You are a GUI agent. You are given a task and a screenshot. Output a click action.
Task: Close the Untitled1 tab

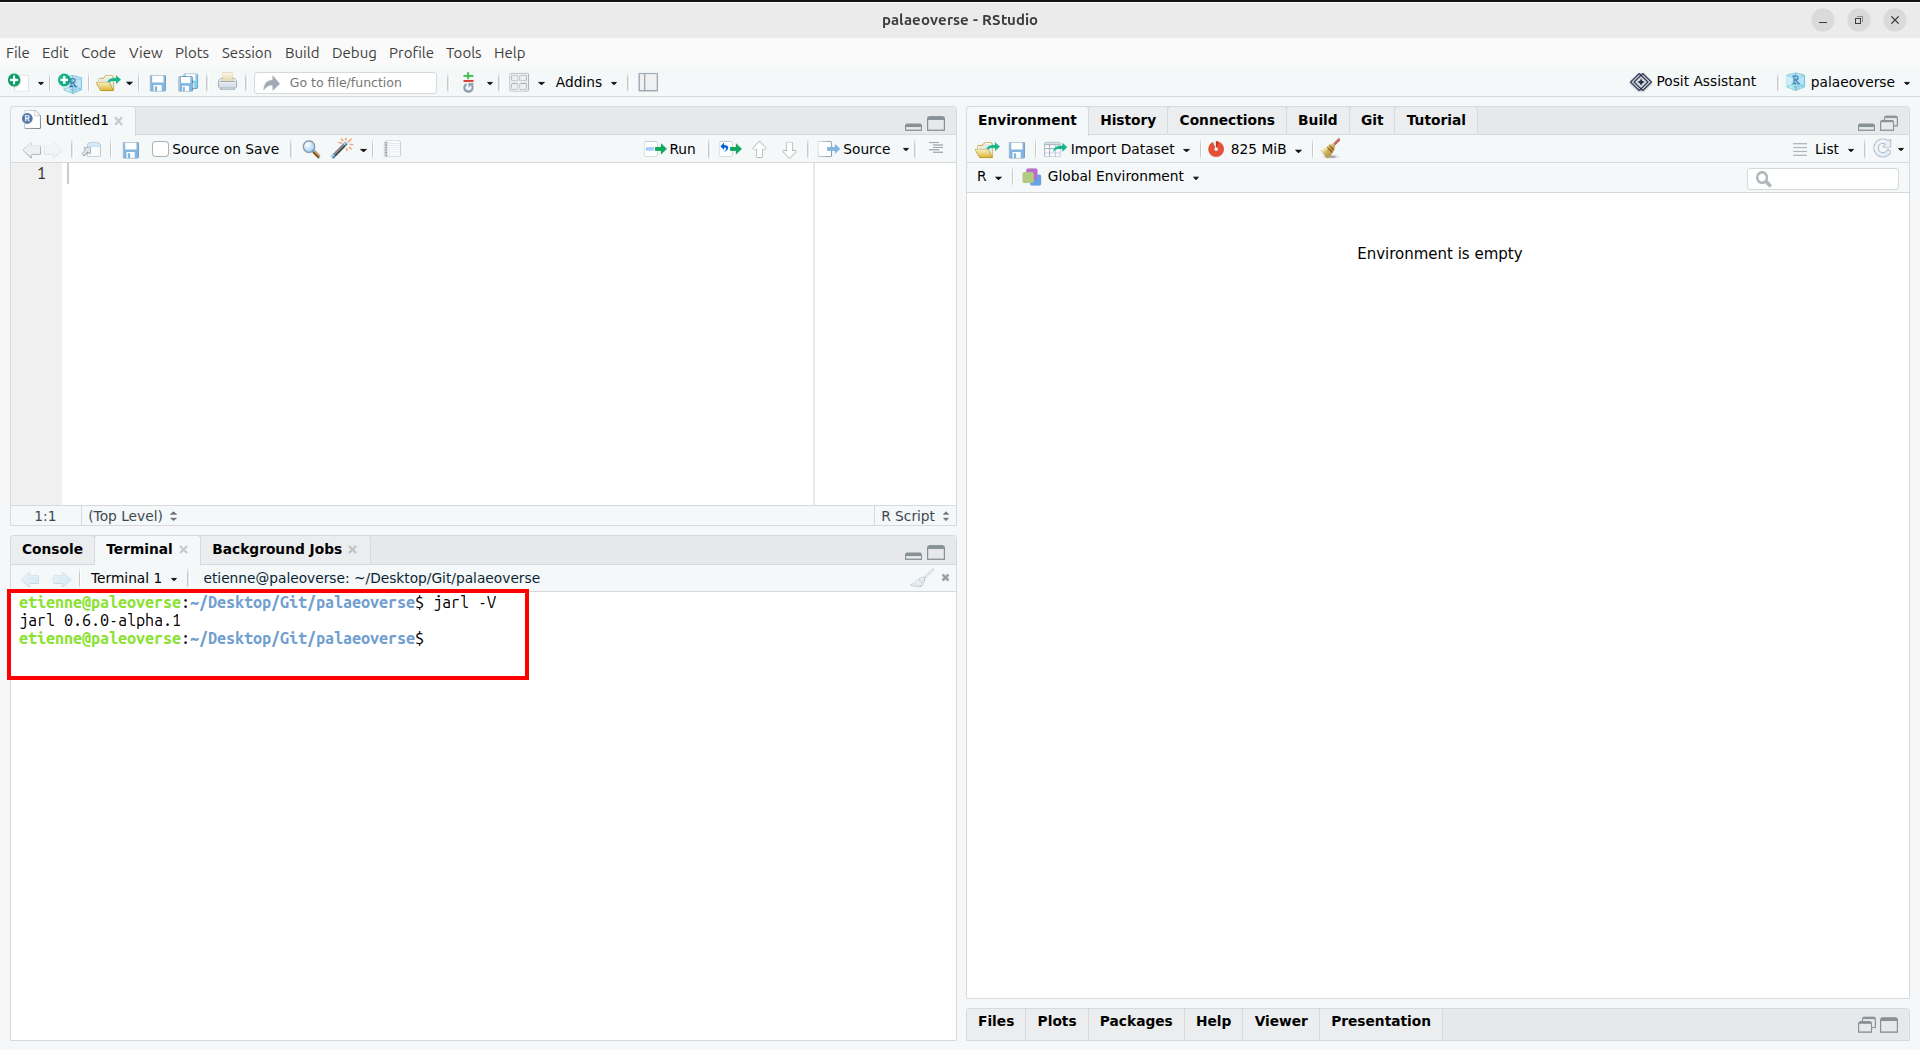coord(119,121)
